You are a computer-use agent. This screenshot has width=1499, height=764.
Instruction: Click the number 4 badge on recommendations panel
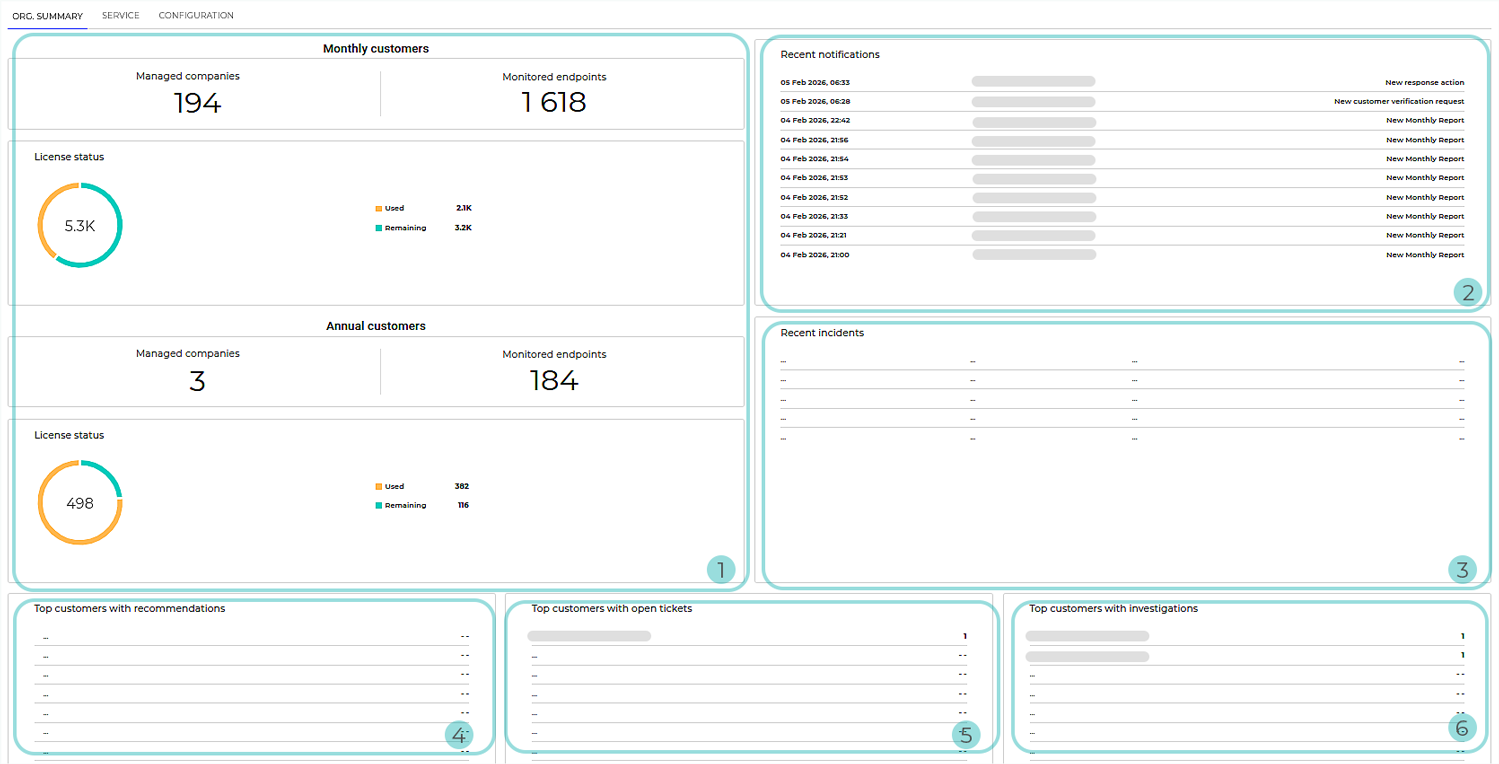459,734
